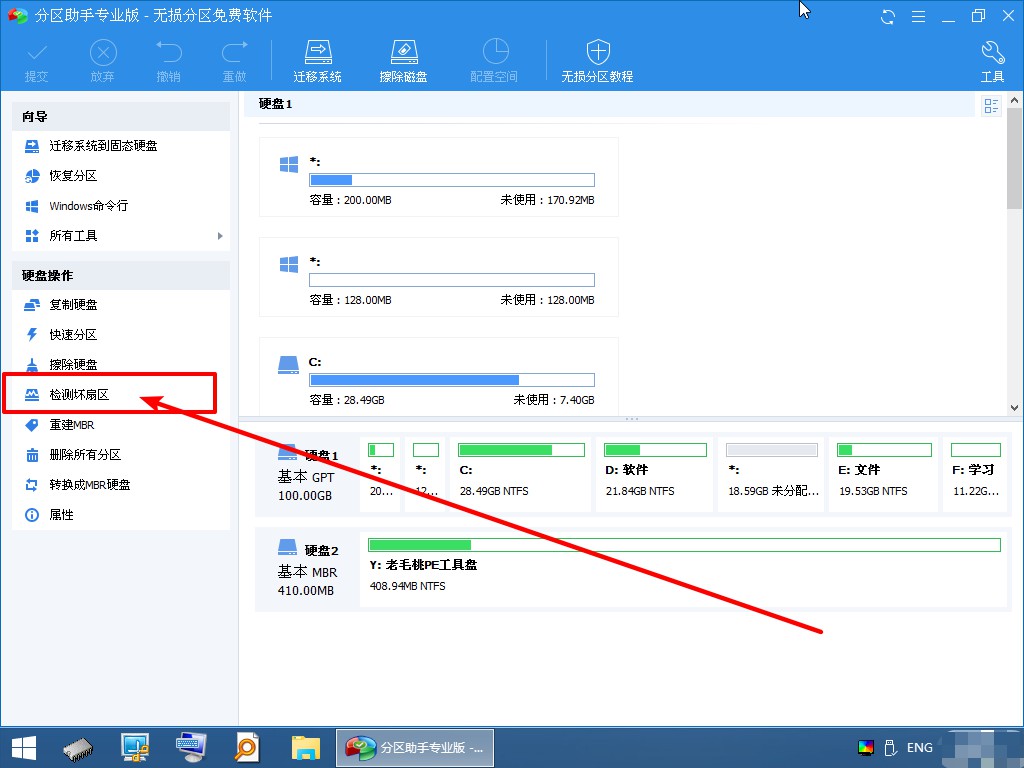
Task: Select the first small *: 20... partition block
Action: [x=381, y=474]
